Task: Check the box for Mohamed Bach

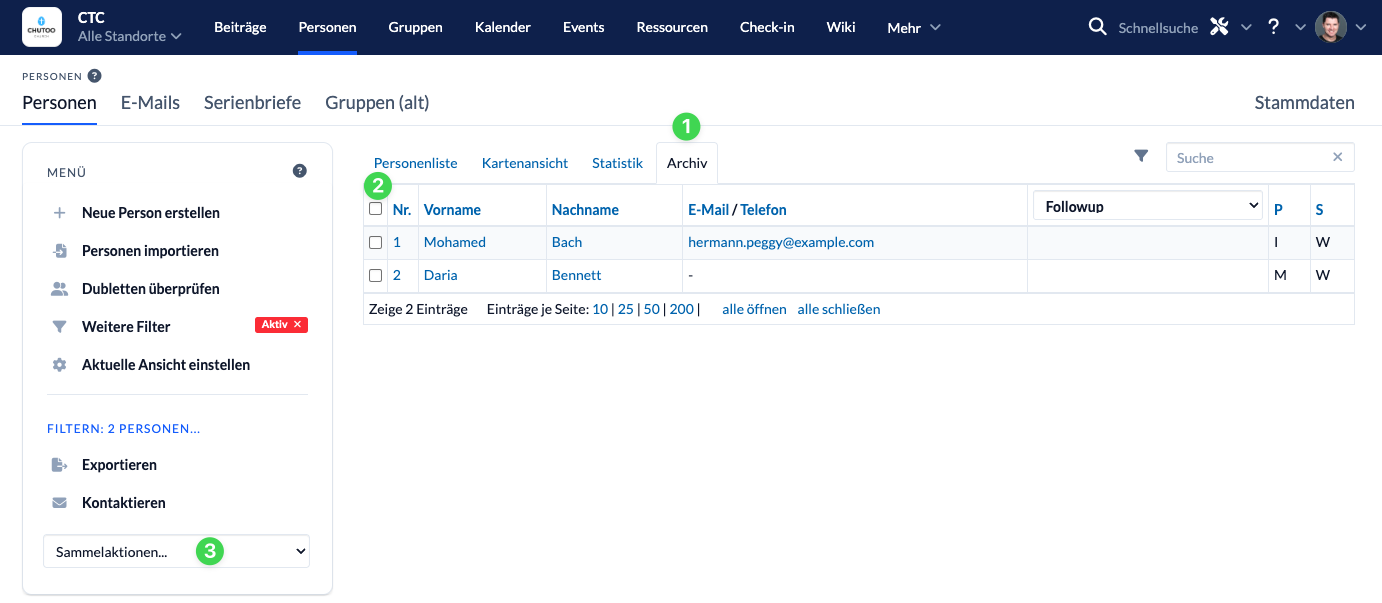Action: click(x=375, y=242)
